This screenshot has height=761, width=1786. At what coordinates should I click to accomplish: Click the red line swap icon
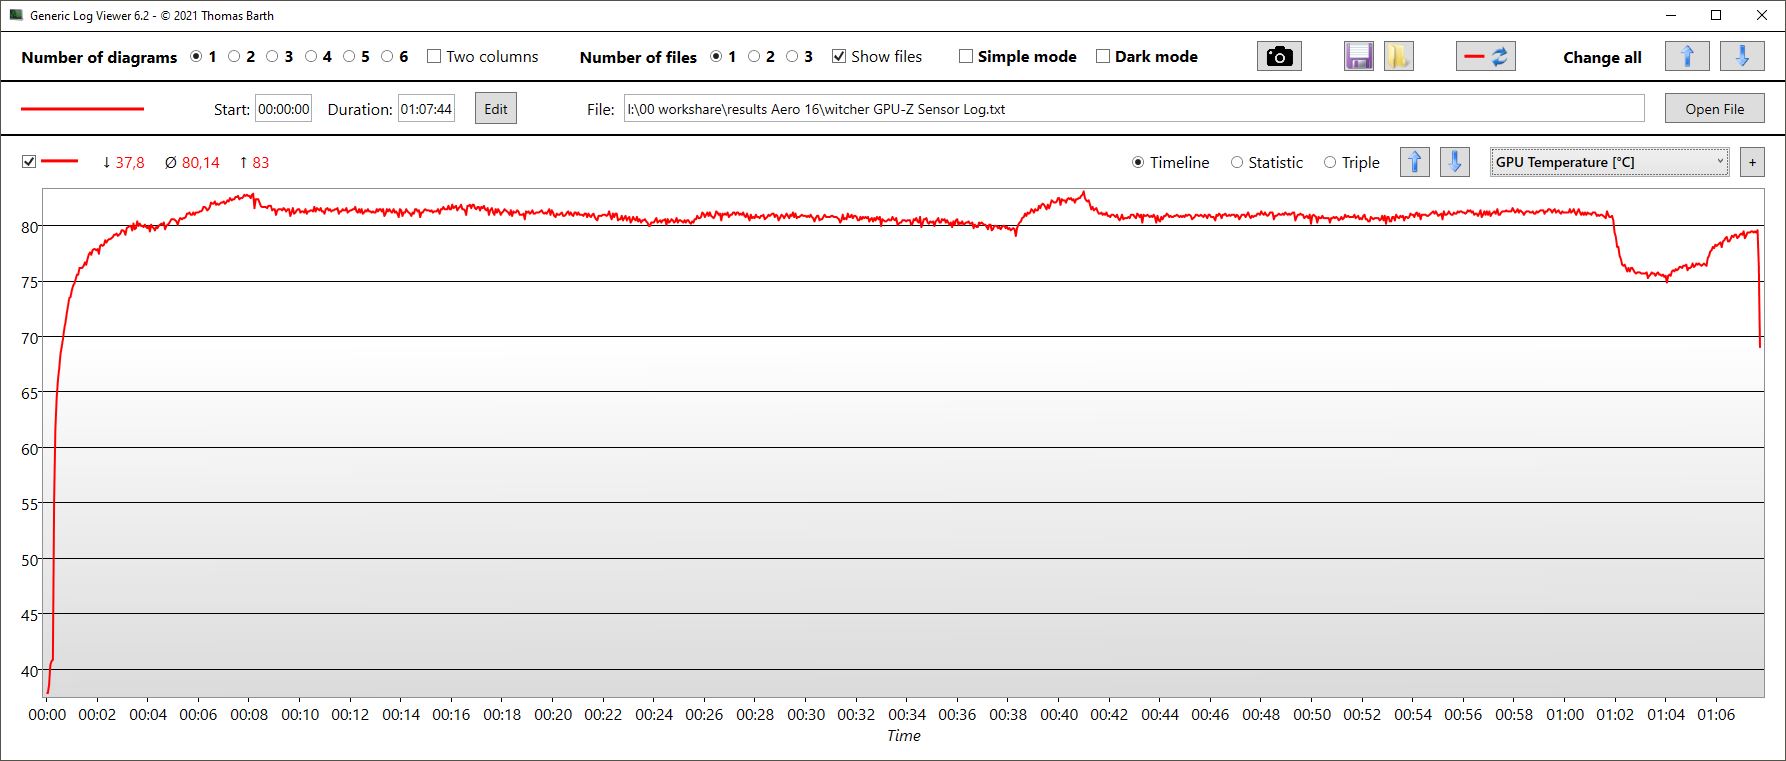[1486, 56]
